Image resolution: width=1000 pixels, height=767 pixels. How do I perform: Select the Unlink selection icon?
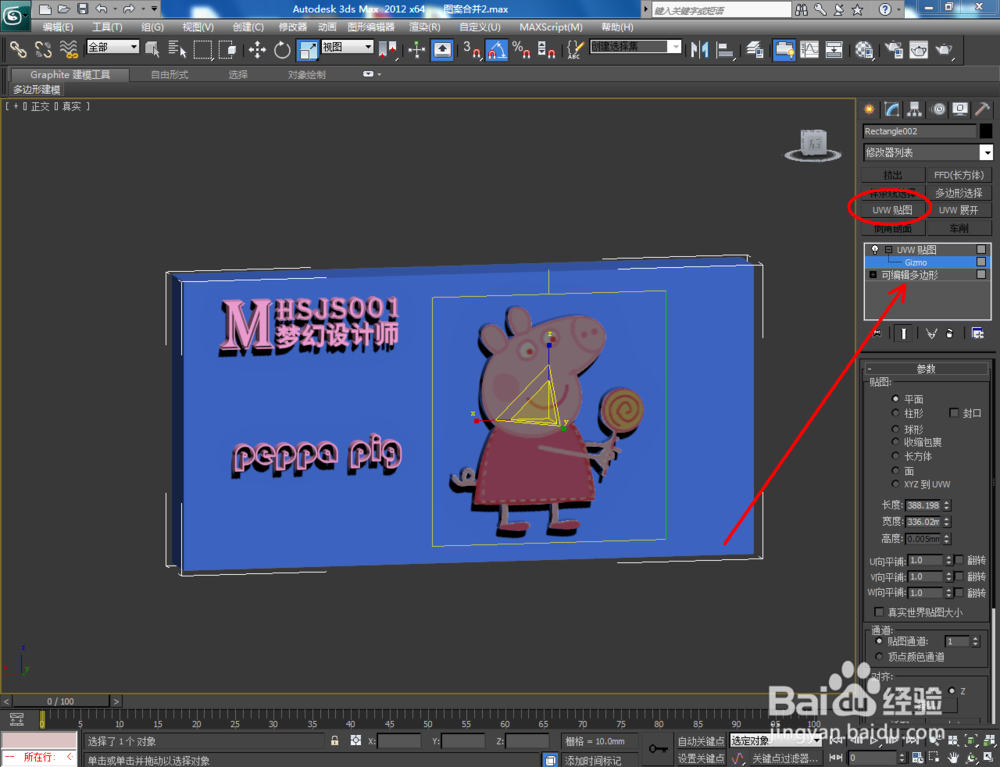(43, 49)
